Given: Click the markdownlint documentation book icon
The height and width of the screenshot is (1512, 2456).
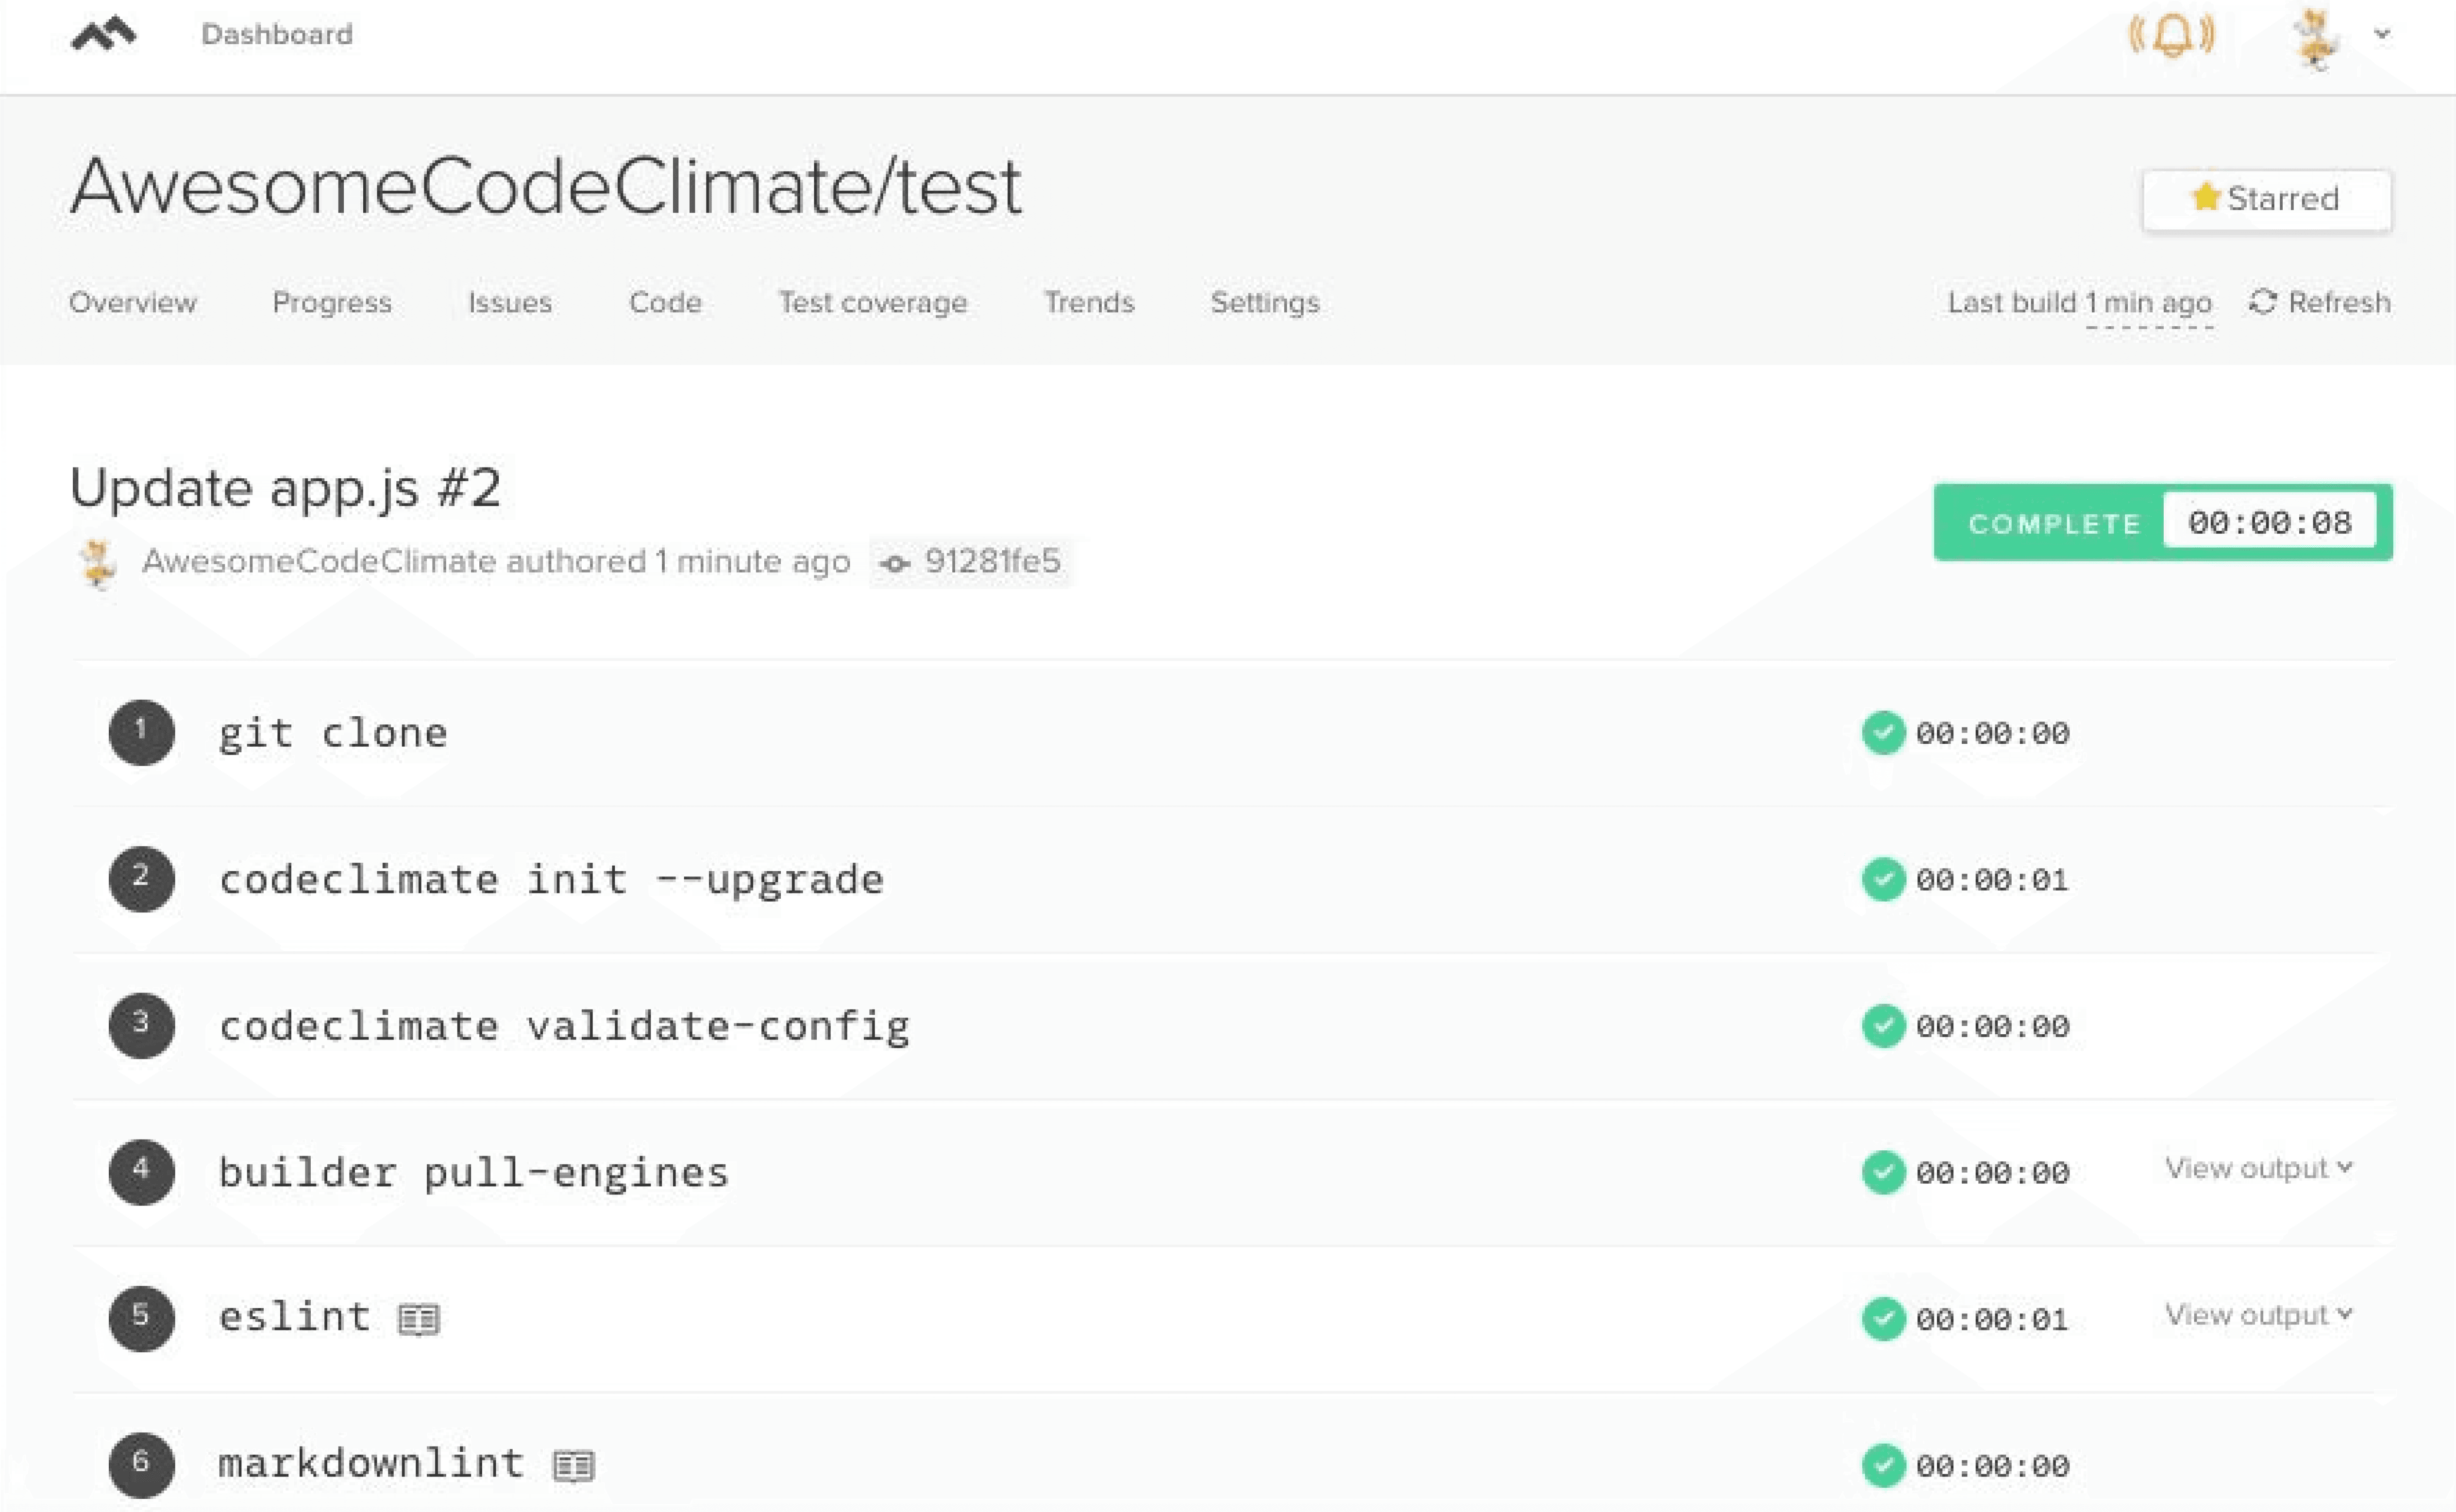Looking at the screenshot, I should (574, 1466).
